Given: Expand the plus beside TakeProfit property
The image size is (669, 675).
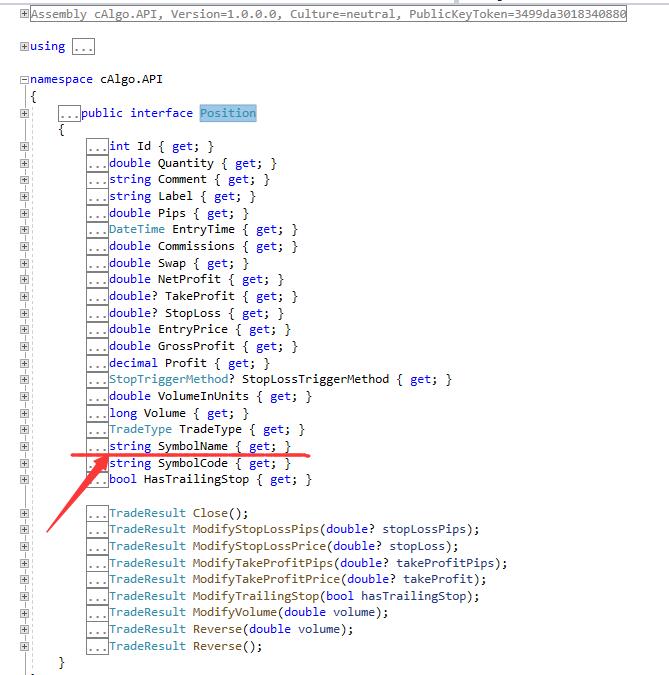Looking at the screenshot, I should click(x=25, y=296).
